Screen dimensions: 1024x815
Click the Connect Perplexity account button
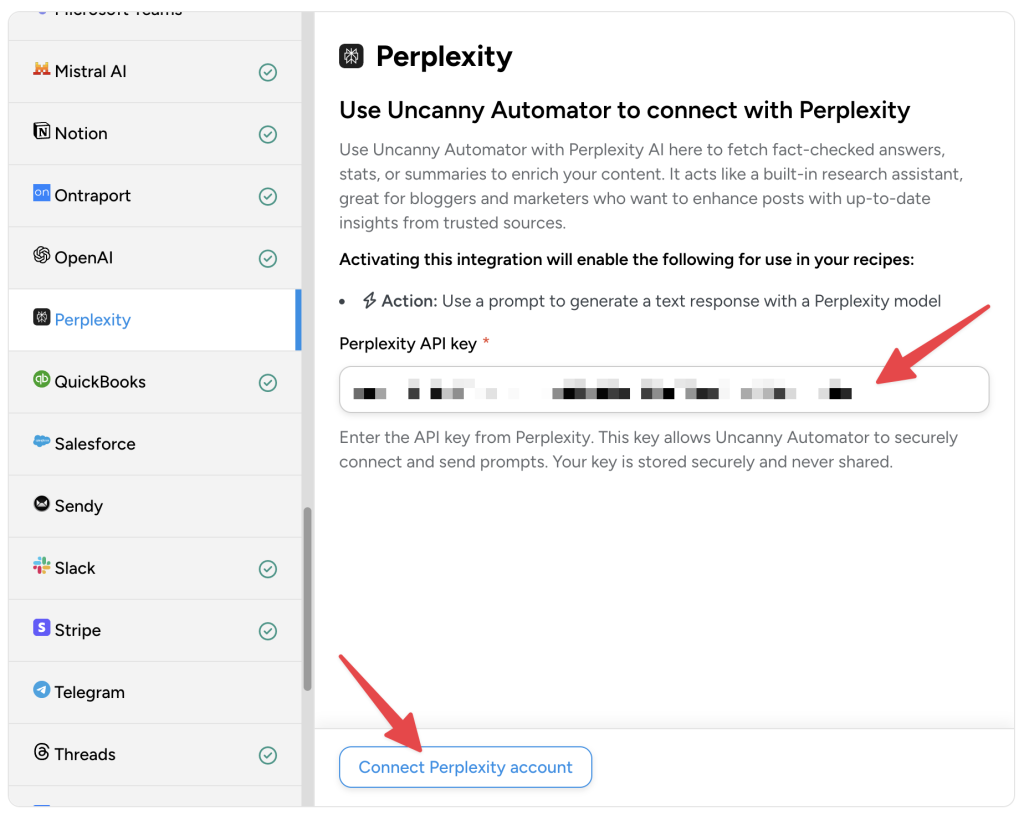tap(465, 766)
